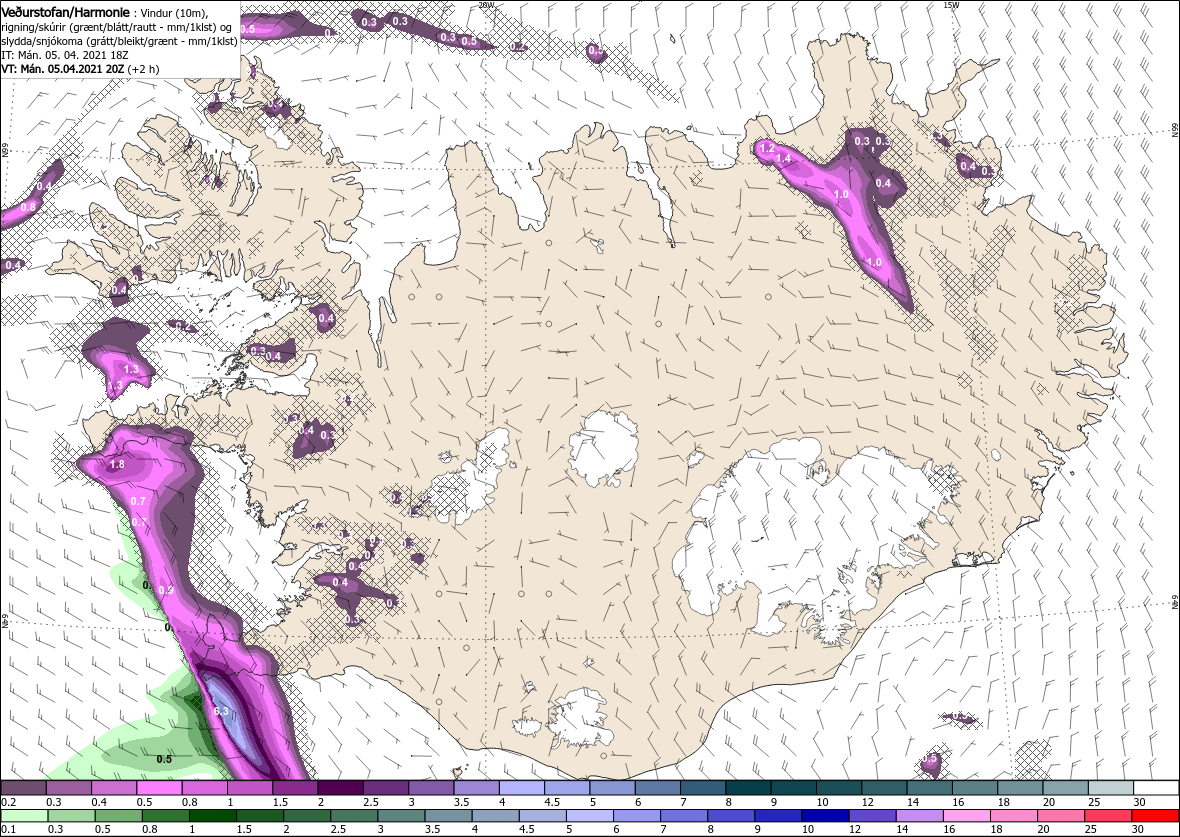
Task: Pick the dark purple 2 swatch in upper legend
Action: (x=341, y=788)
